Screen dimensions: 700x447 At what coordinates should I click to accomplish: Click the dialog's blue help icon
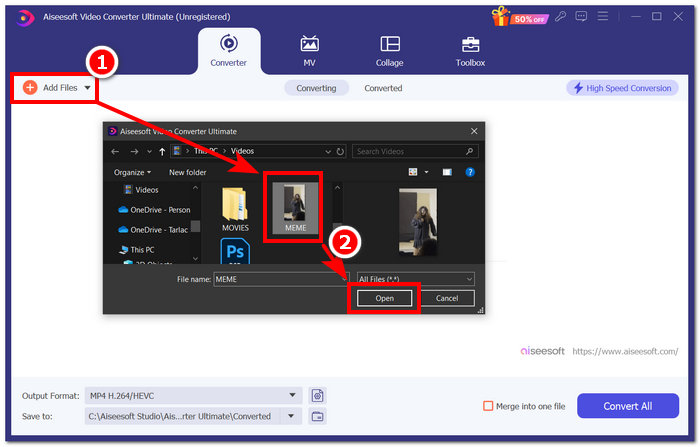[470, 172]
